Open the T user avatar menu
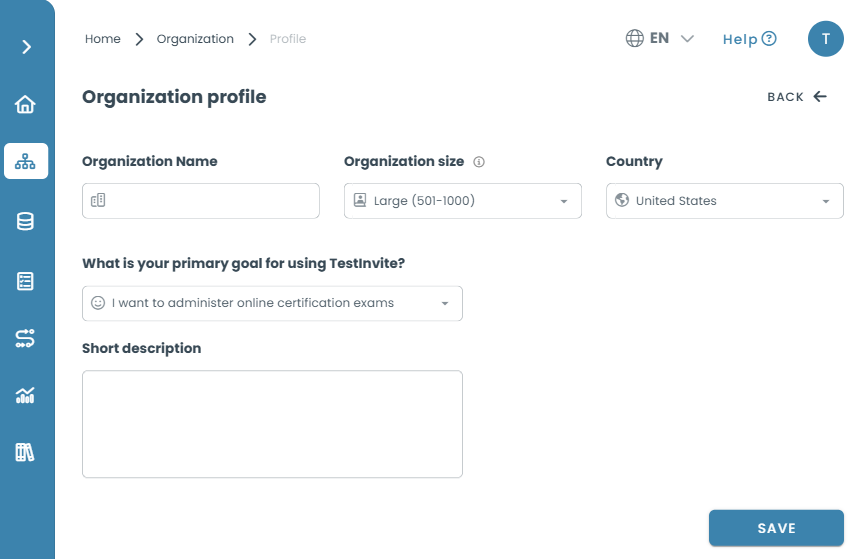The image size is (868, 559). (x=825, y=39)
